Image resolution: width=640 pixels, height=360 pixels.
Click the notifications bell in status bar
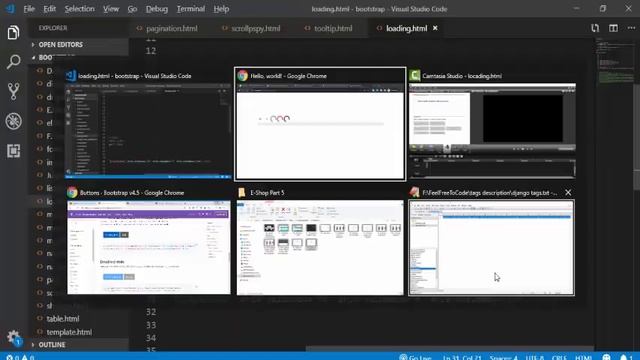coord(626,357)
